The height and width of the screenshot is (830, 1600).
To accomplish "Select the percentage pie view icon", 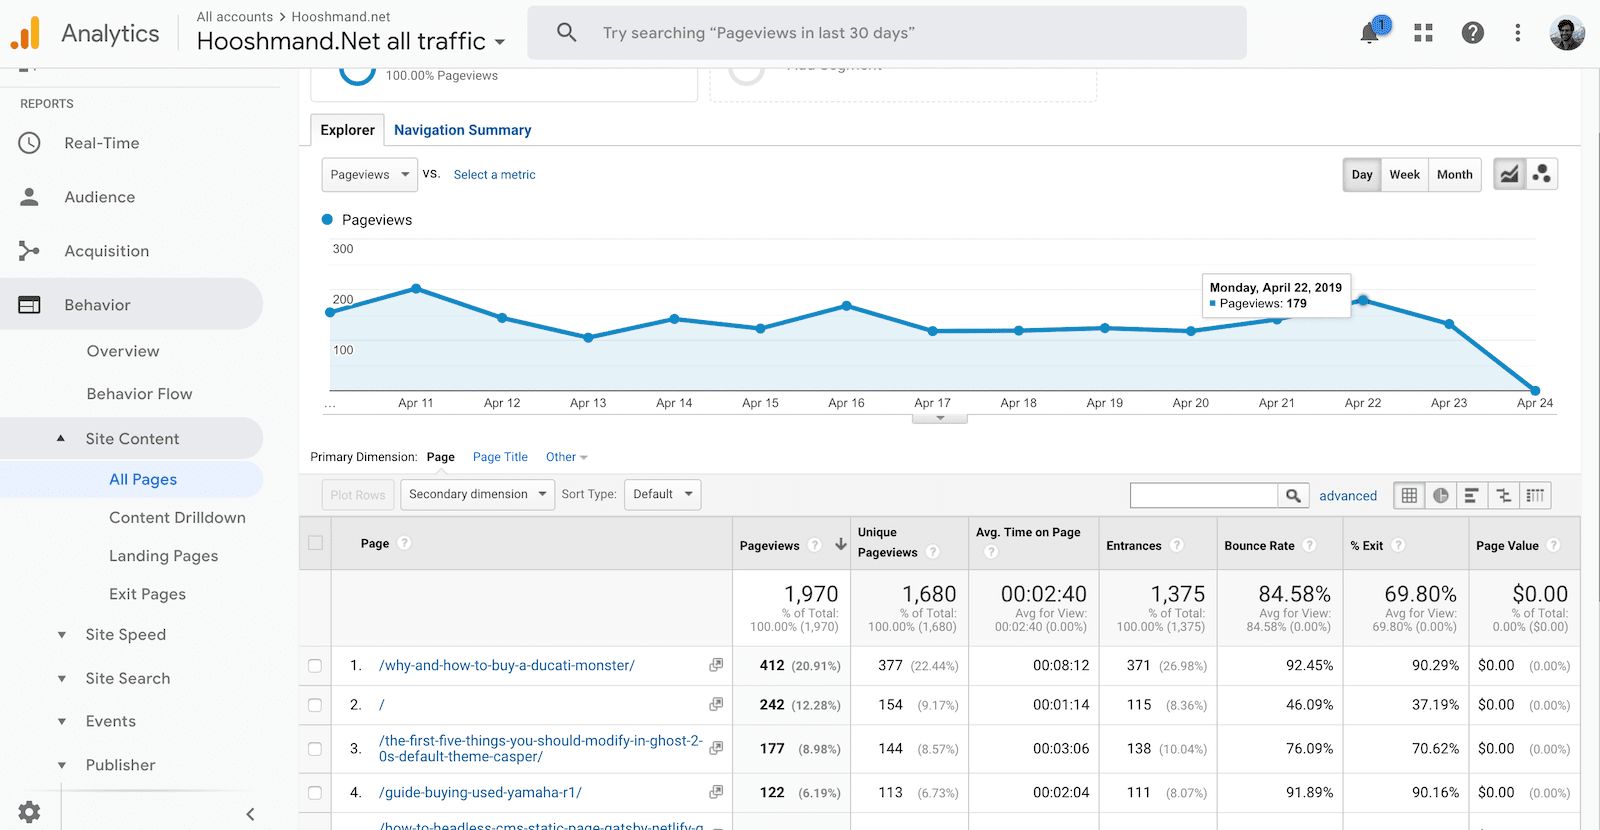I will [x=1440, y=495].
